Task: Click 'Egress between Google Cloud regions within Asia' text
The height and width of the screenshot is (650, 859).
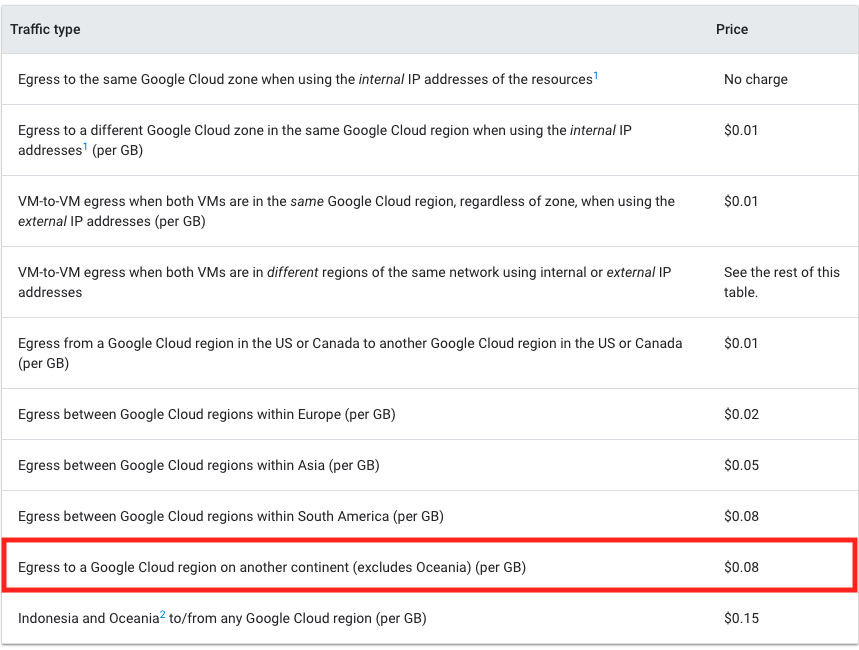Action: pos(199,465)
